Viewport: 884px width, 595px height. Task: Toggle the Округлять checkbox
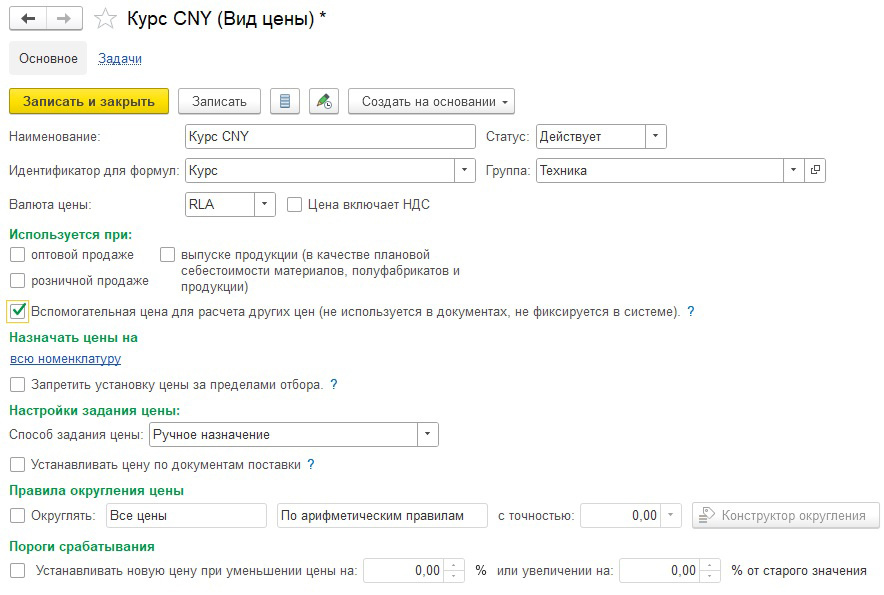17,515
